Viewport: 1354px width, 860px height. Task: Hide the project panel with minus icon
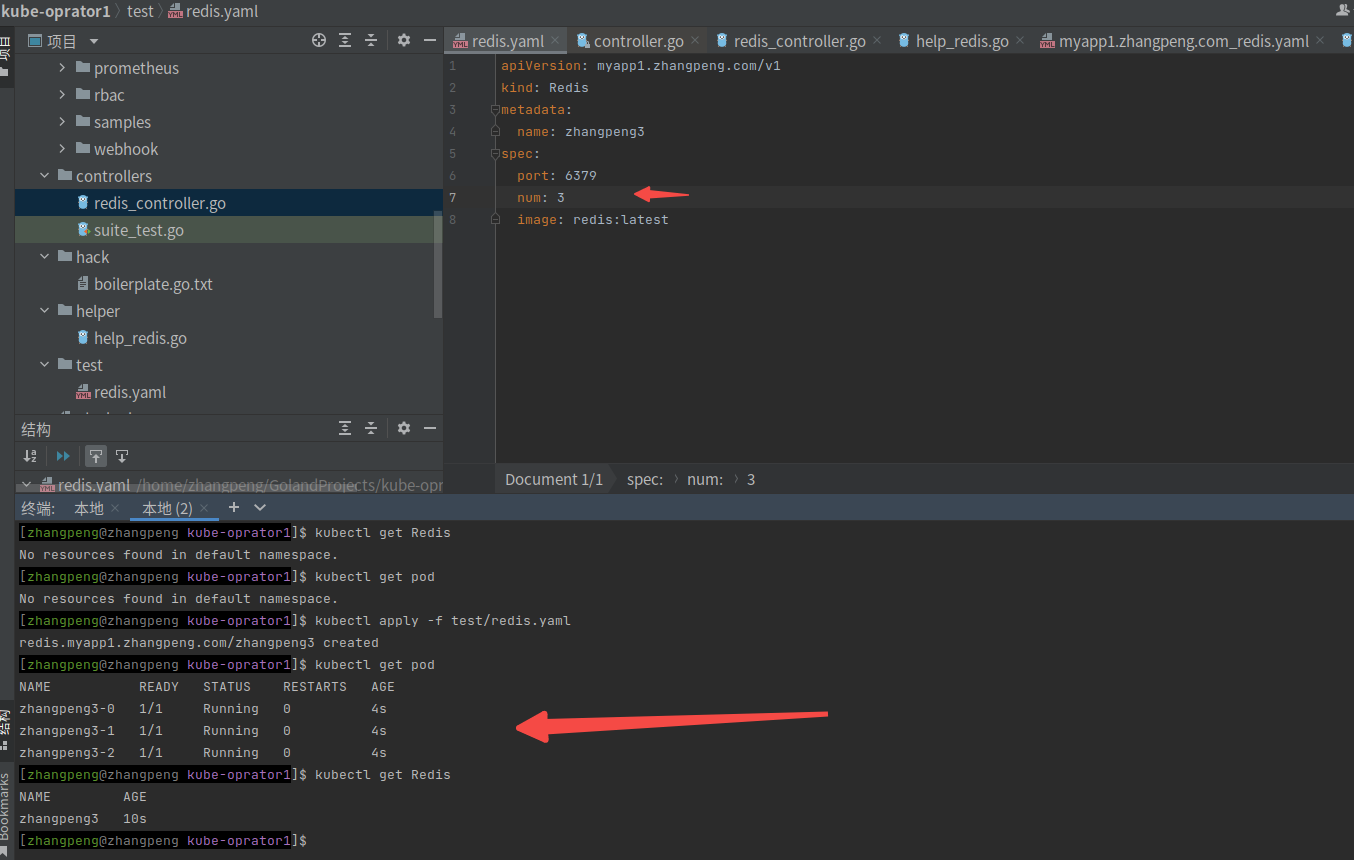pyautogui.click(x=430, y=41)
